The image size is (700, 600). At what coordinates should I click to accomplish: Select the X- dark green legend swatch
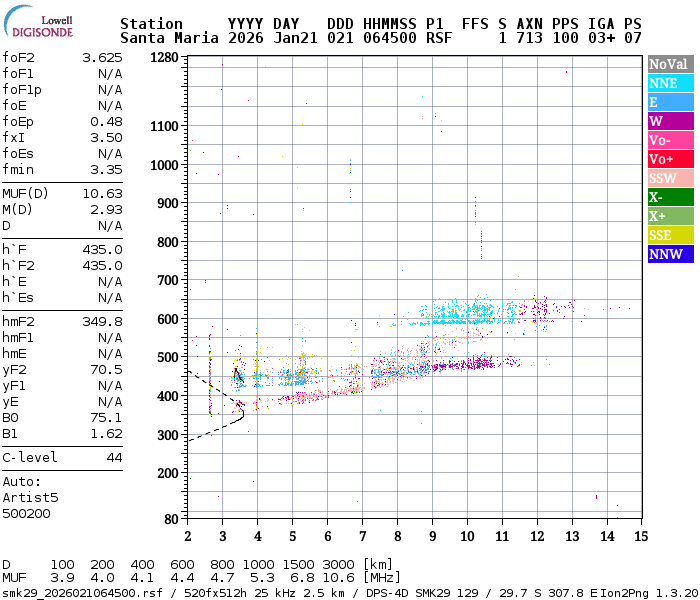pyautogui.click(x=671, y=197)
